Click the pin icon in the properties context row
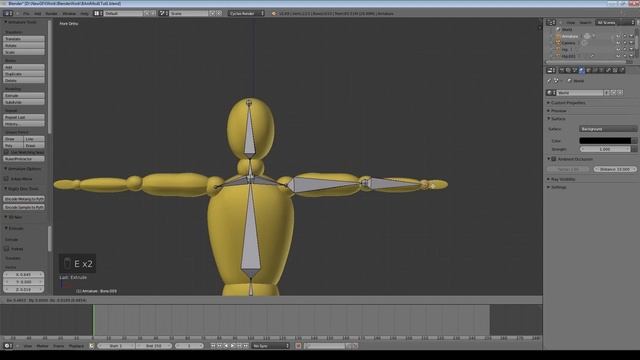The height and width of the screenshot is (360, 640). (549, 81)
